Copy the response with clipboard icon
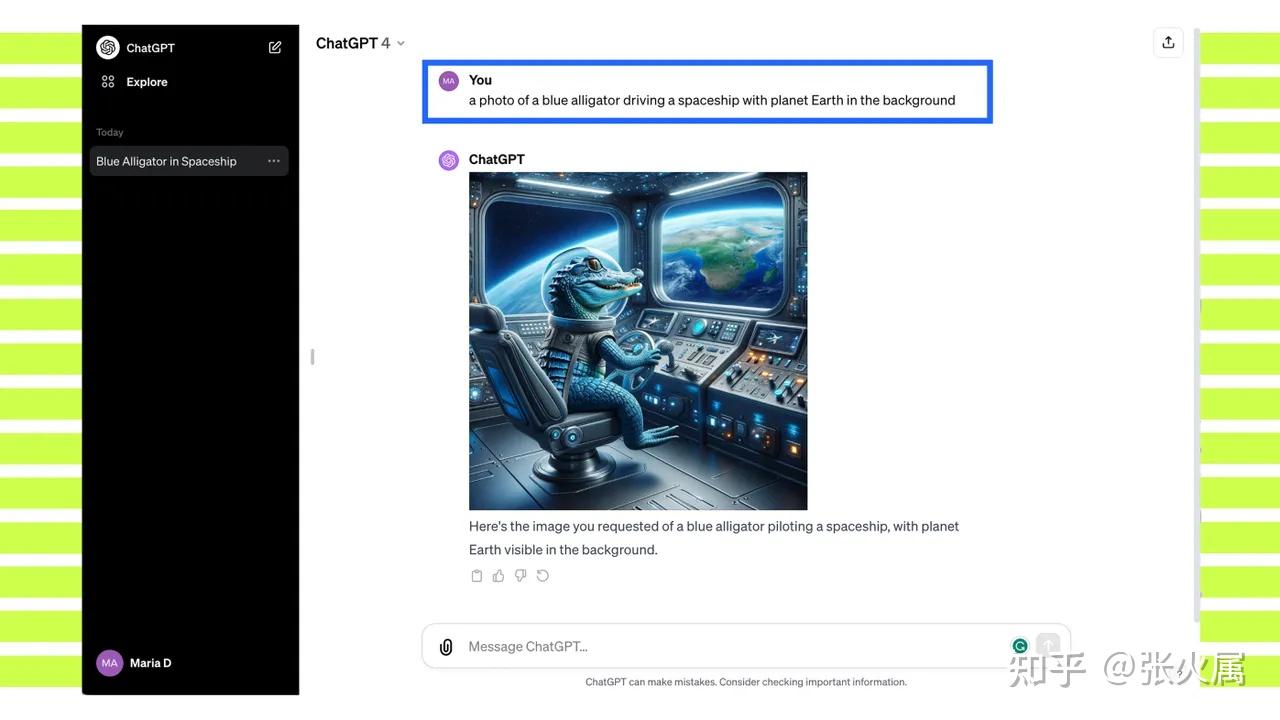The image size is (1280, 720). click(477, 576)
